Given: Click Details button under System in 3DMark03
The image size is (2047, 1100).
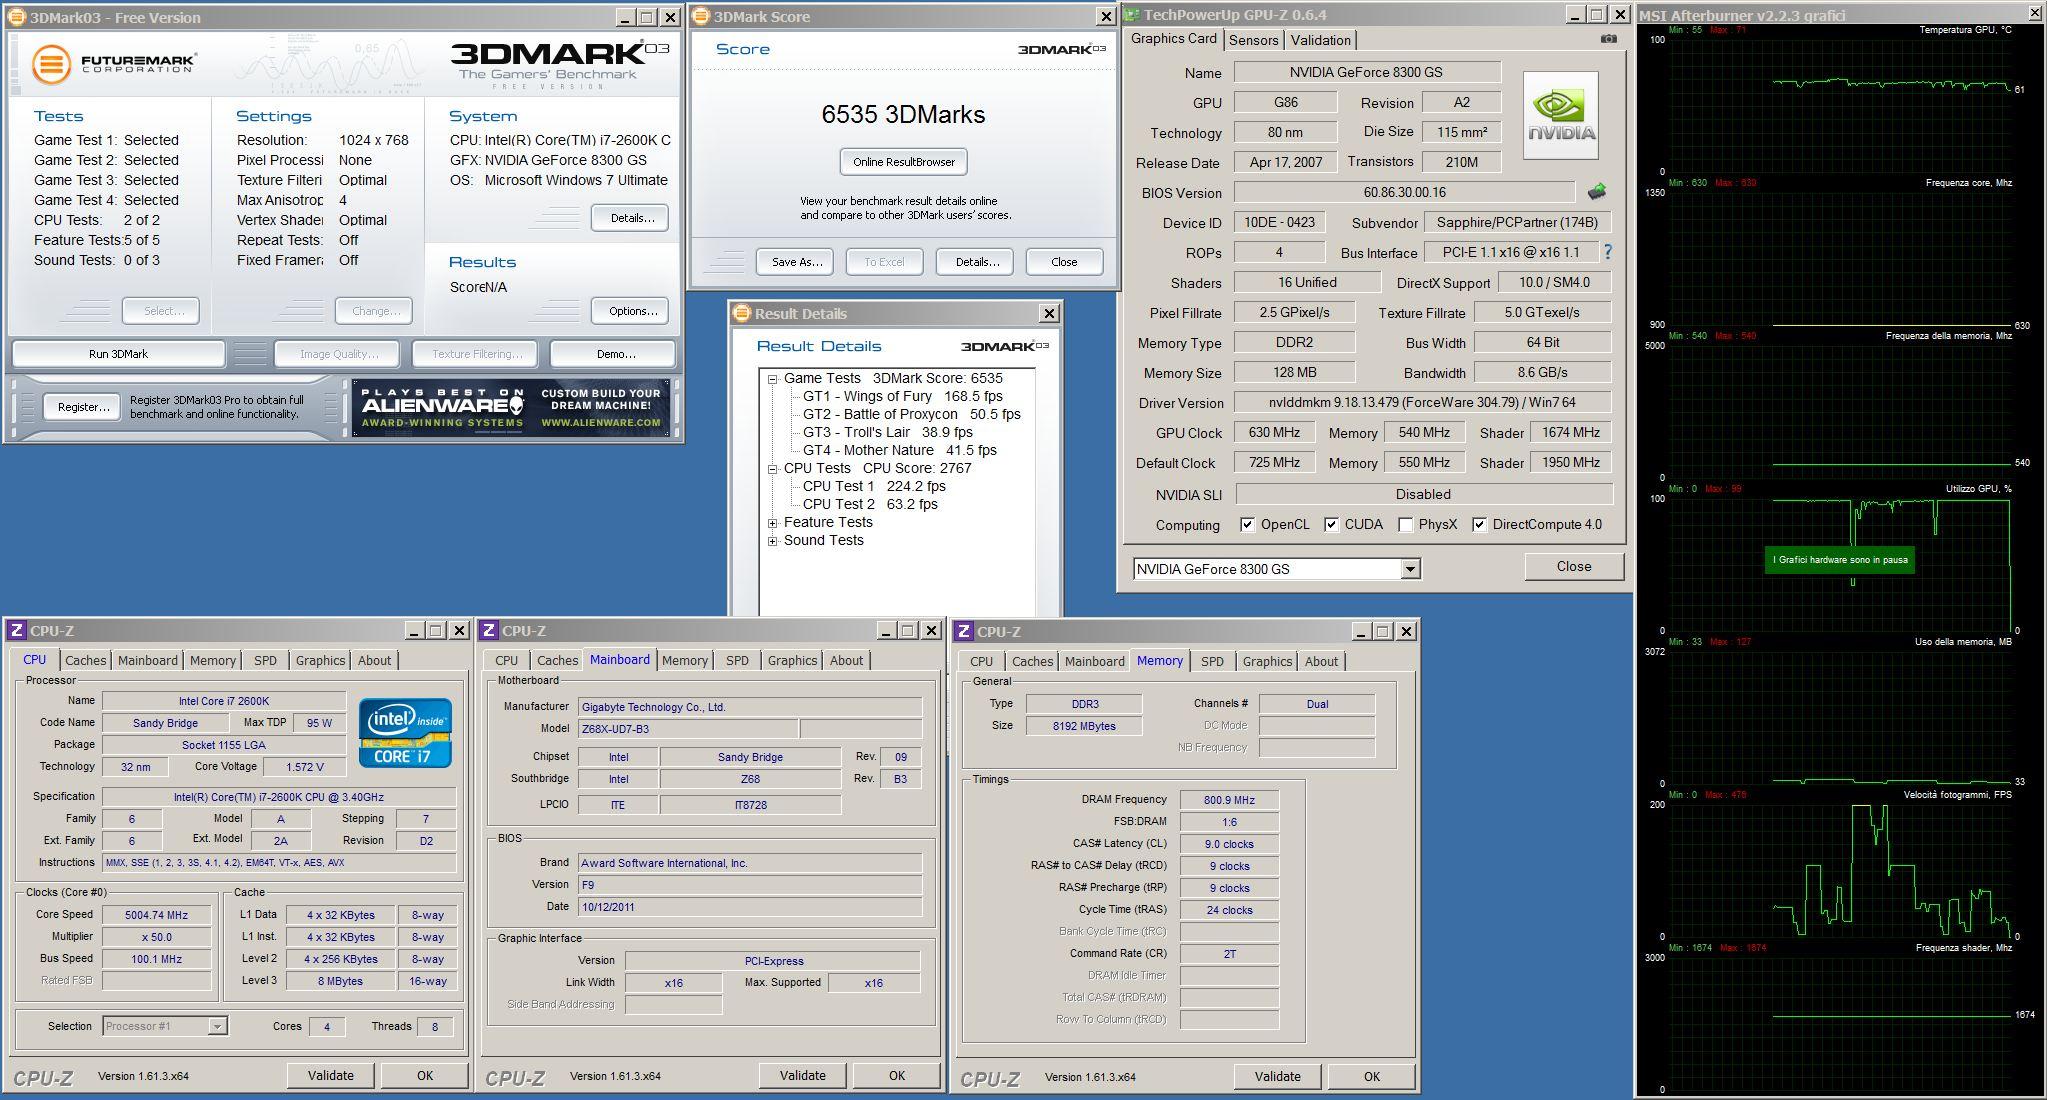Looking at the screenshot, I should pos(630,218).
